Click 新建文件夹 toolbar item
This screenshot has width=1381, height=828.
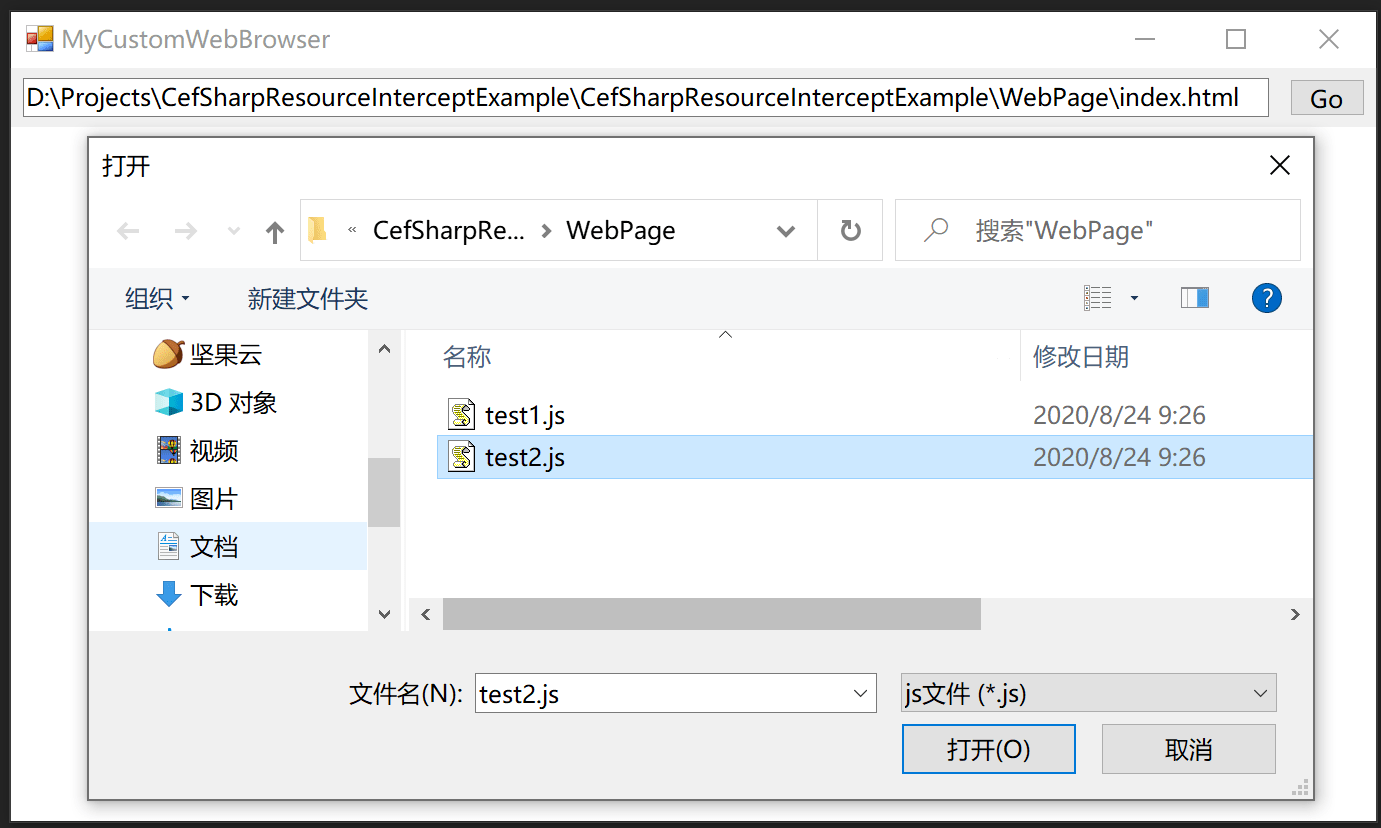click(308, 298)
